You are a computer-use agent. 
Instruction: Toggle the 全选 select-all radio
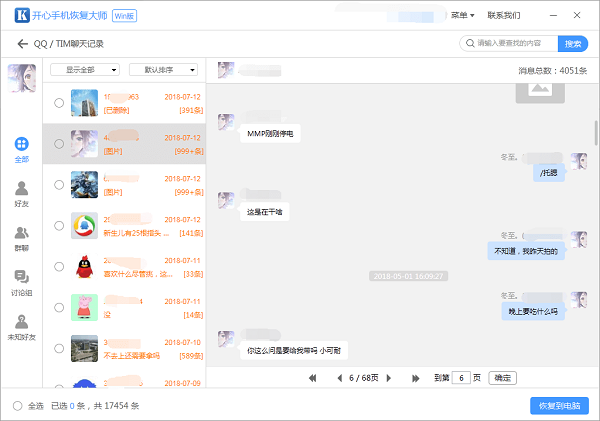(18, 406)
